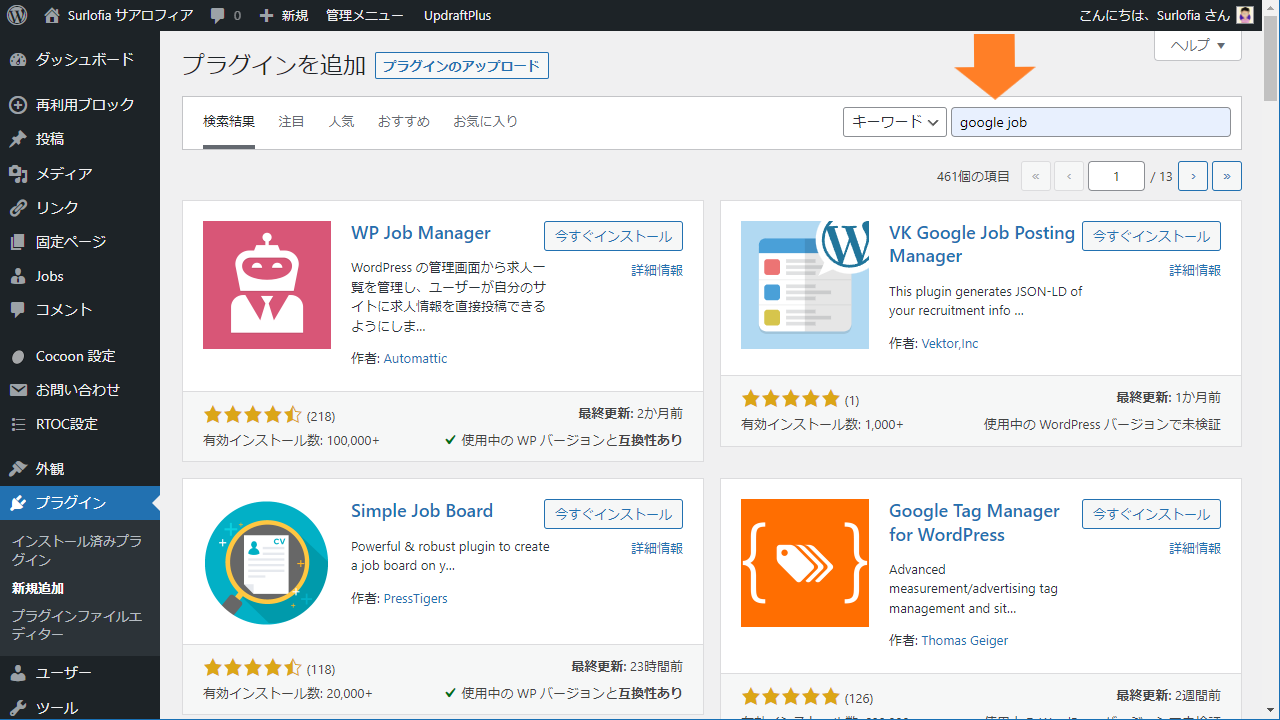Install WP Job Manager with 今すぐインストール
The width and height of the screenshot is (1280, 720).
click(614, 236)
